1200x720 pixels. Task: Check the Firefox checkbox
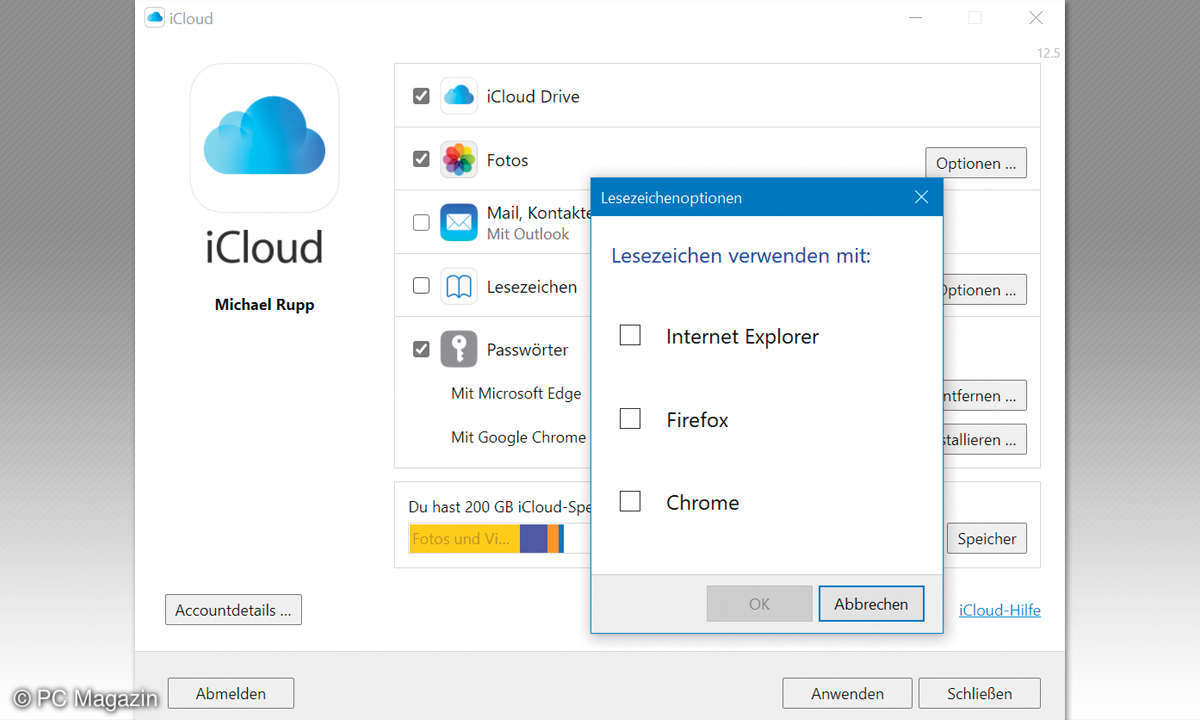point(630,419)
